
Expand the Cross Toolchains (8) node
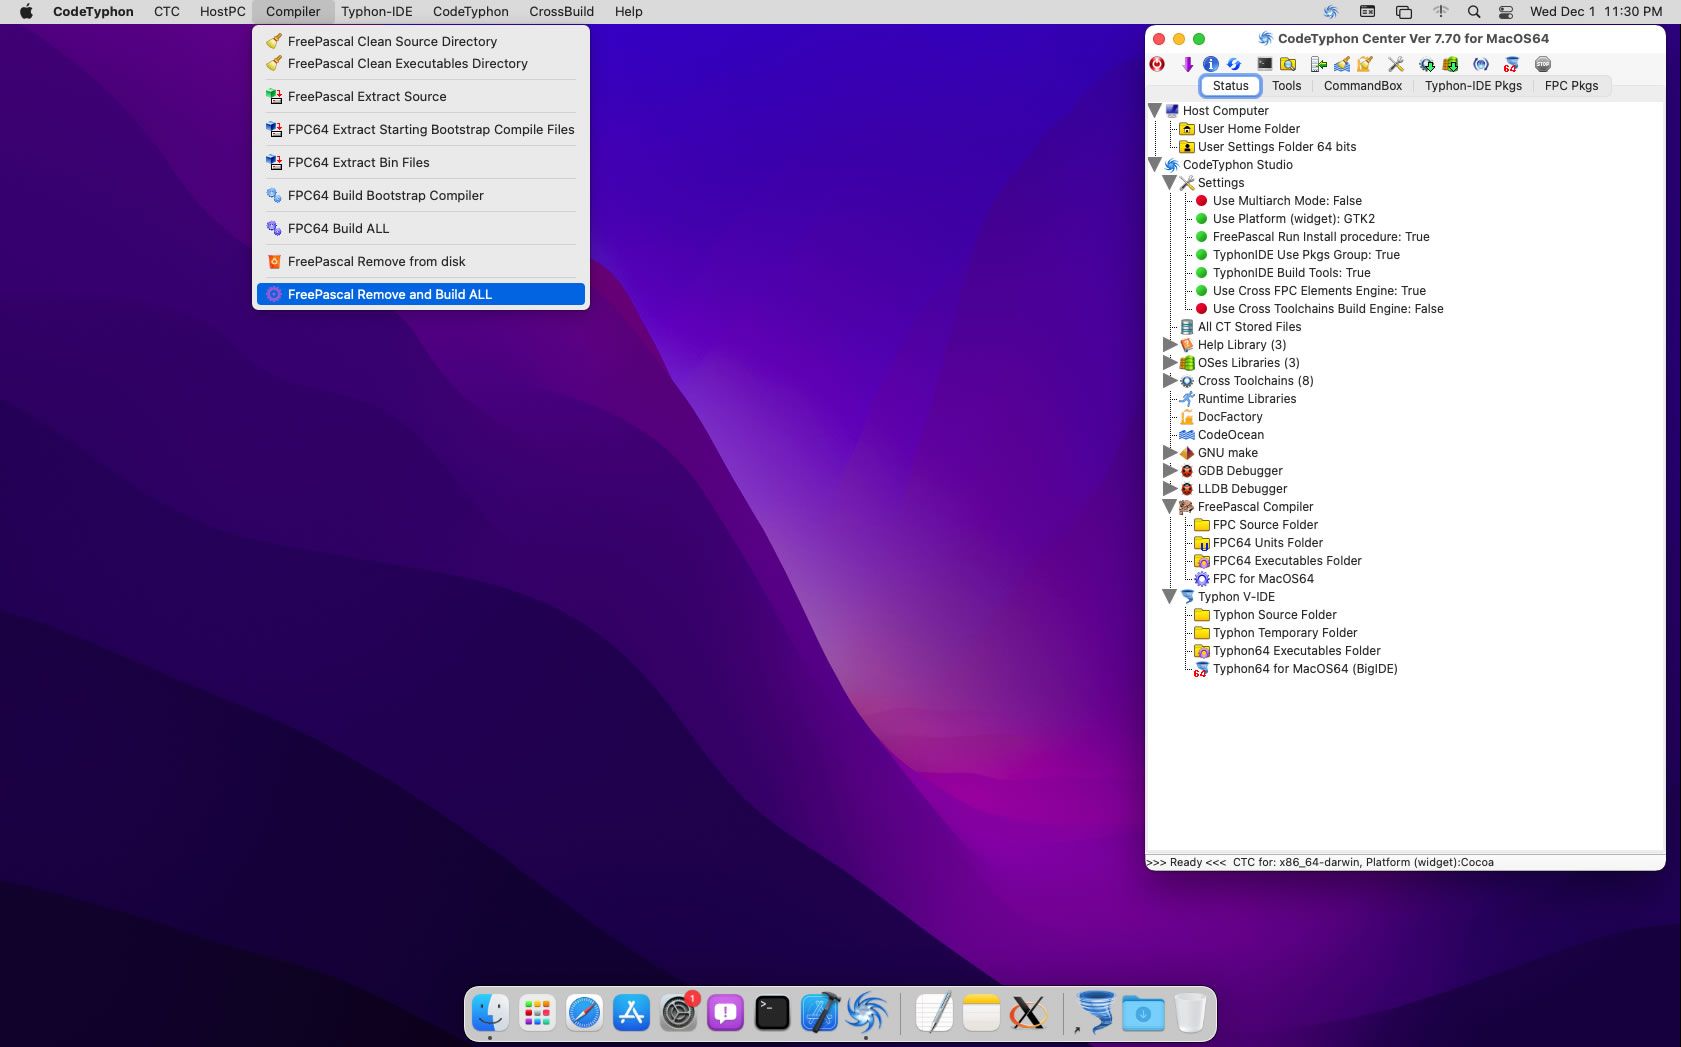point(1170,380)
